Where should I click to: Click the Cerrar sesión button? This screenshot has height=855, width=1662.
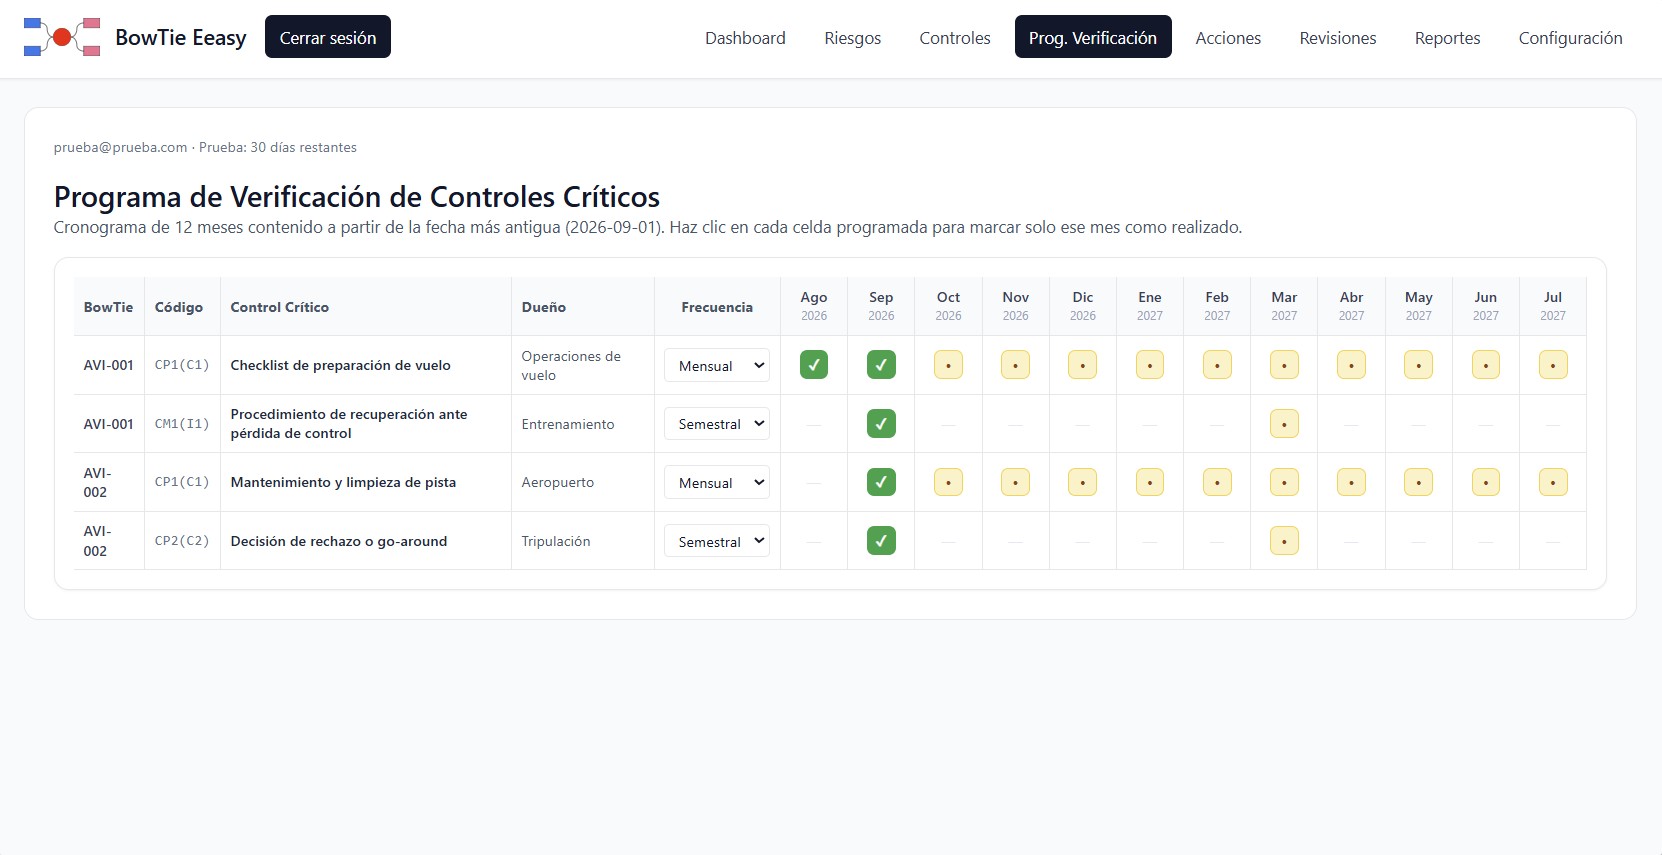(x=328, y=37)
